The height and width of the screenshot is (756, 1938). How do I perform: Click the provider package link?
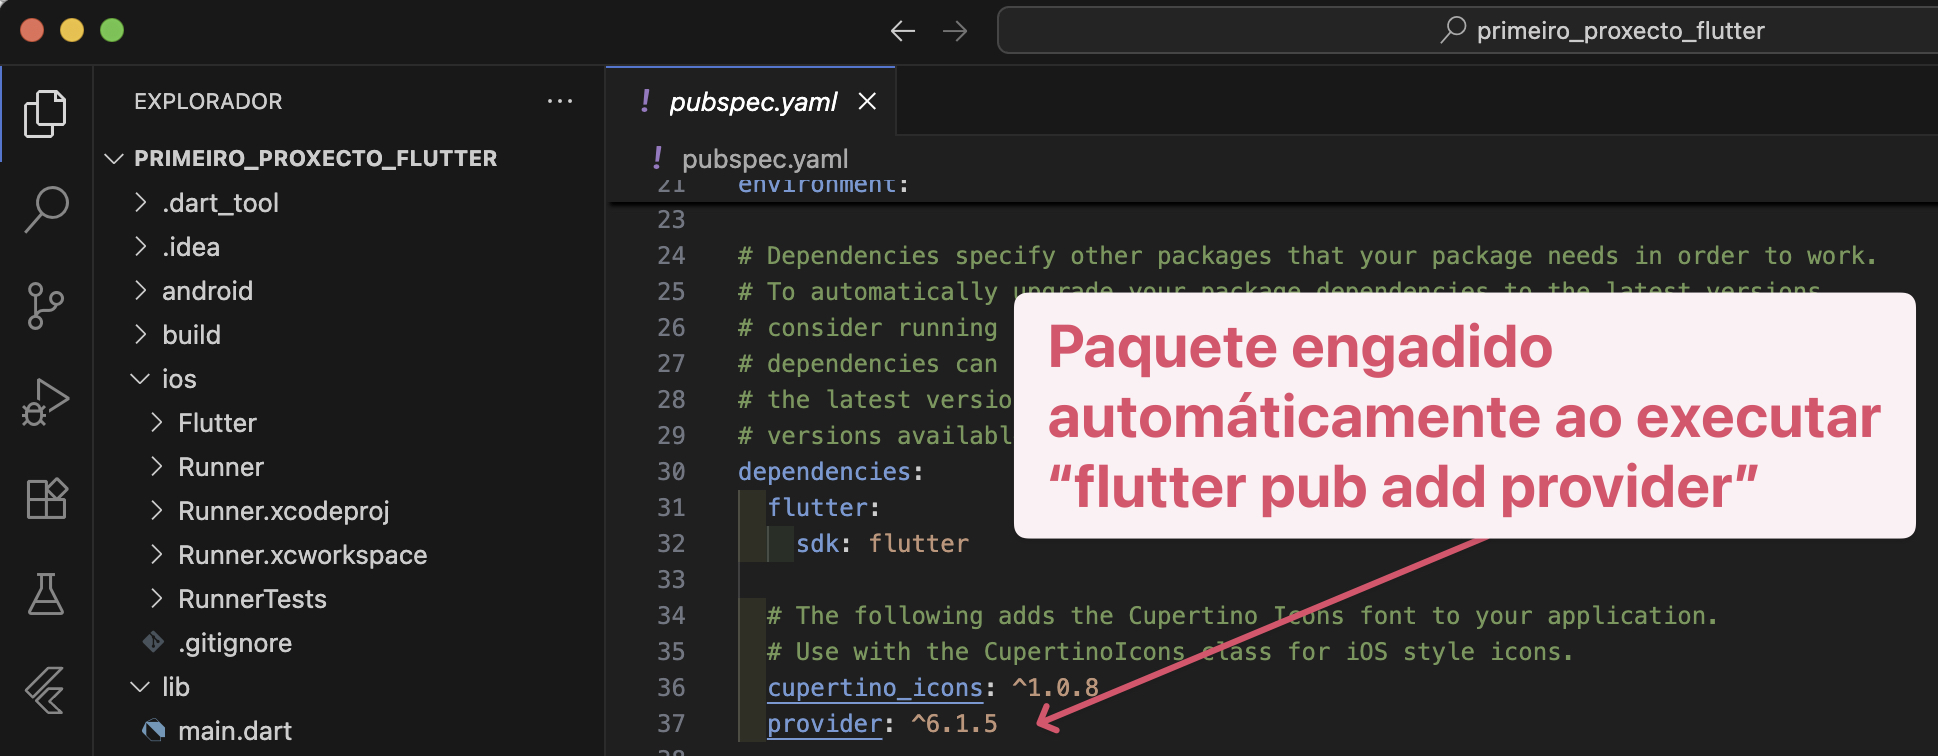824,724
